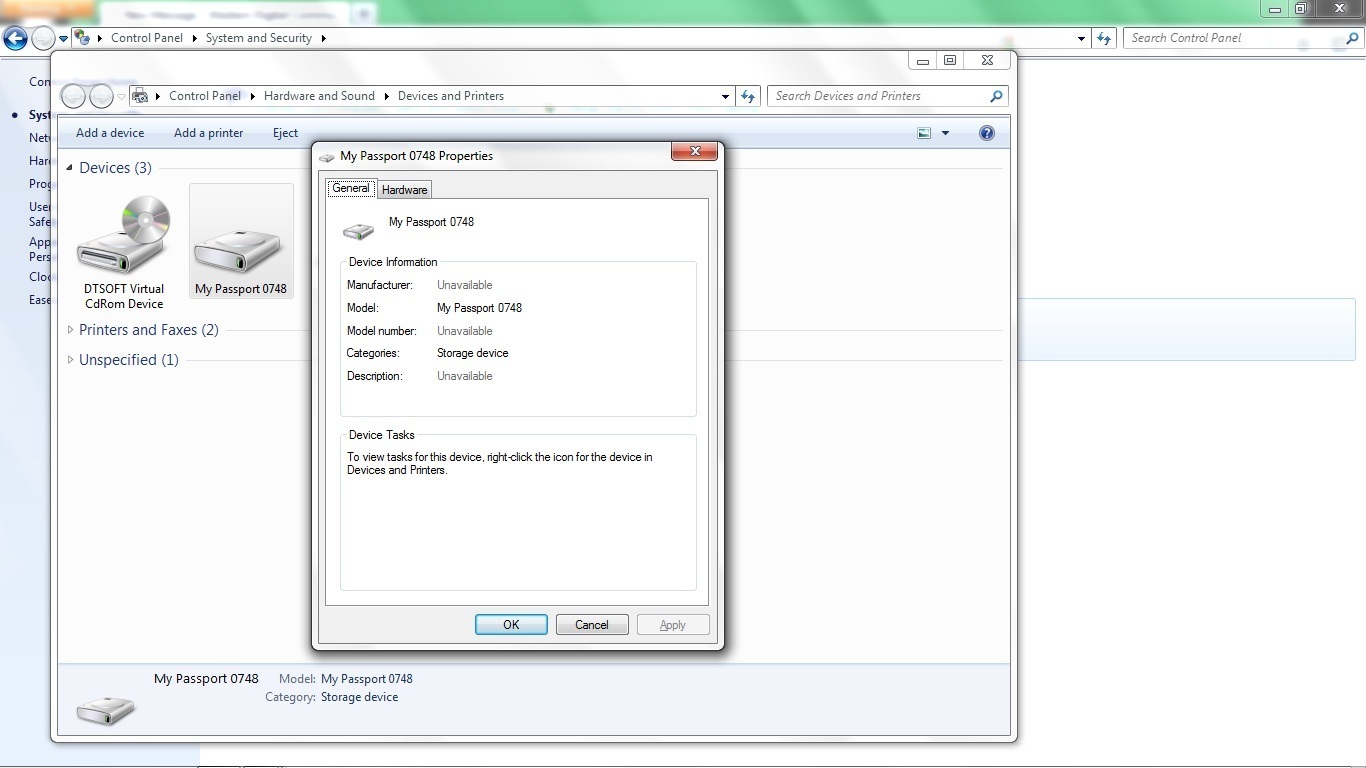
Task: Click 'Storage device' category in details pane
Action: [x=359, y=697]
